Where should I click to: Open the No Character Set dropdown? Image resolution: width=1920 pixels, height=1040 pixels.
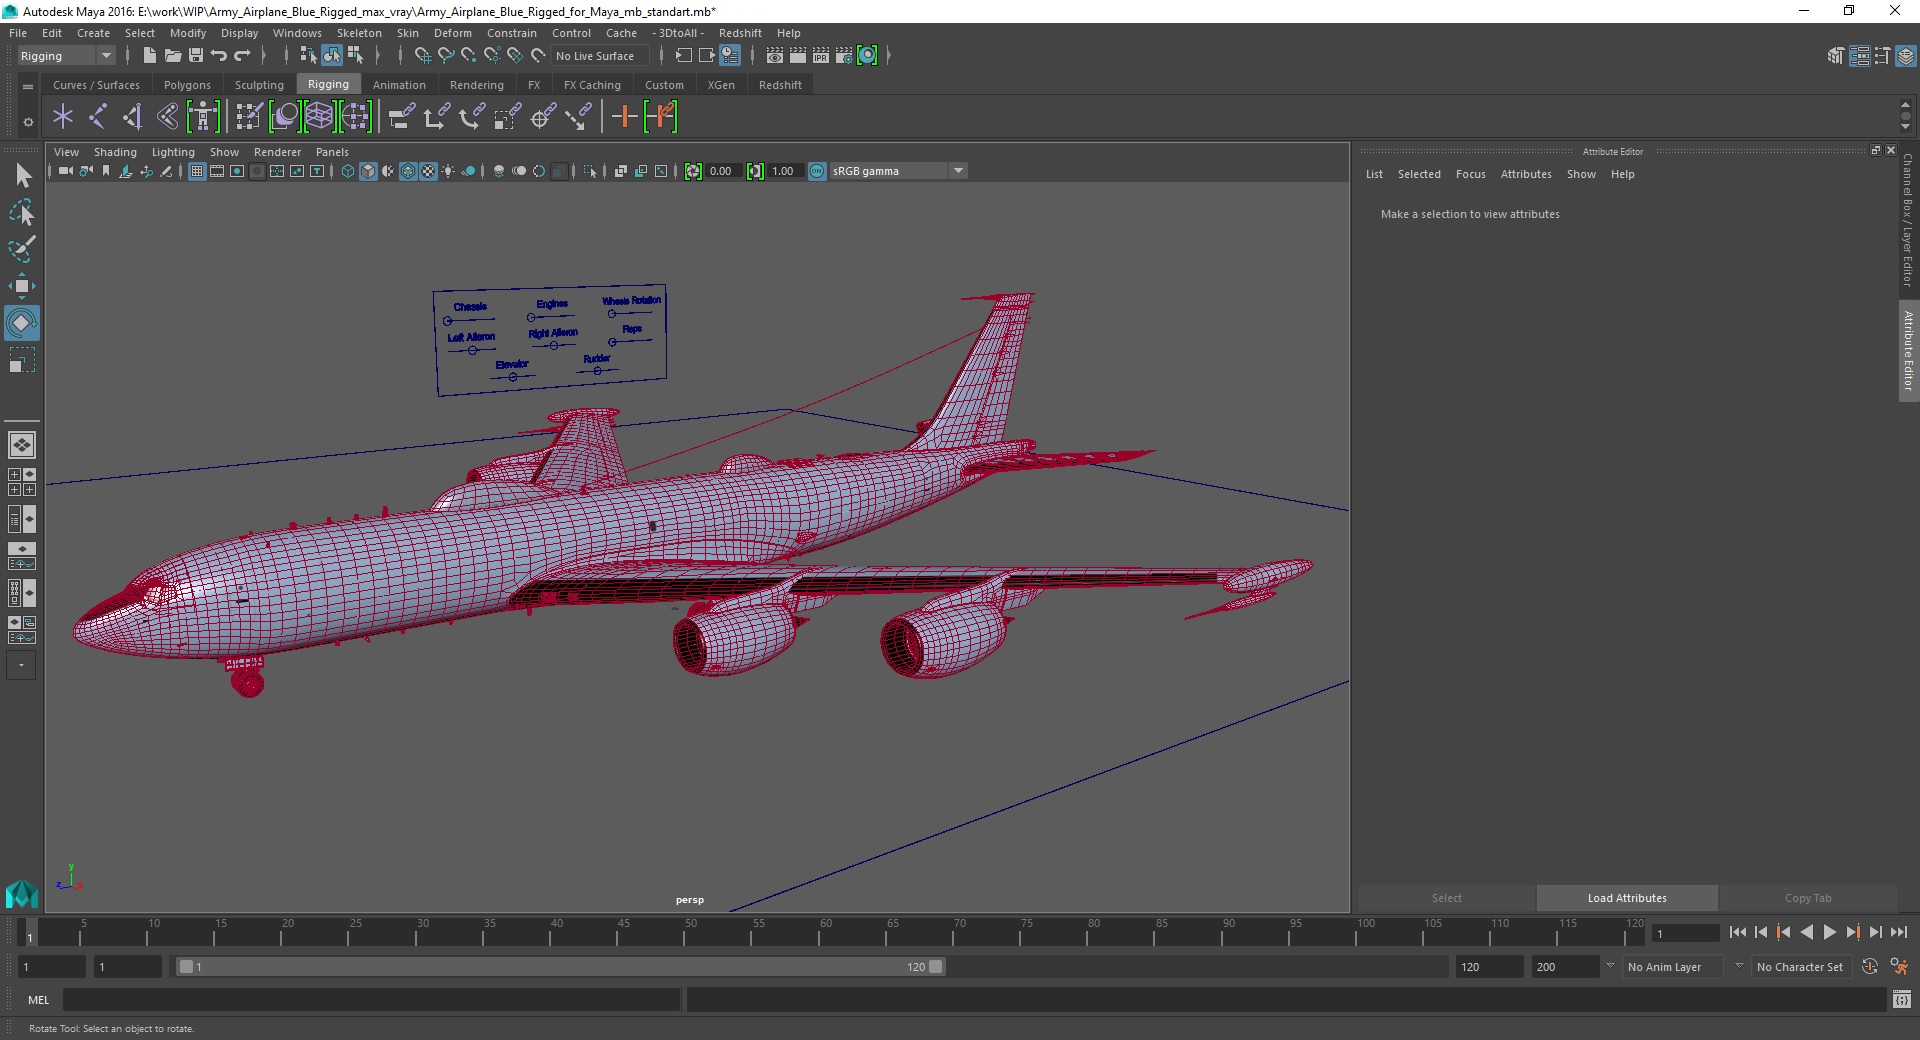pos(1800,967)
